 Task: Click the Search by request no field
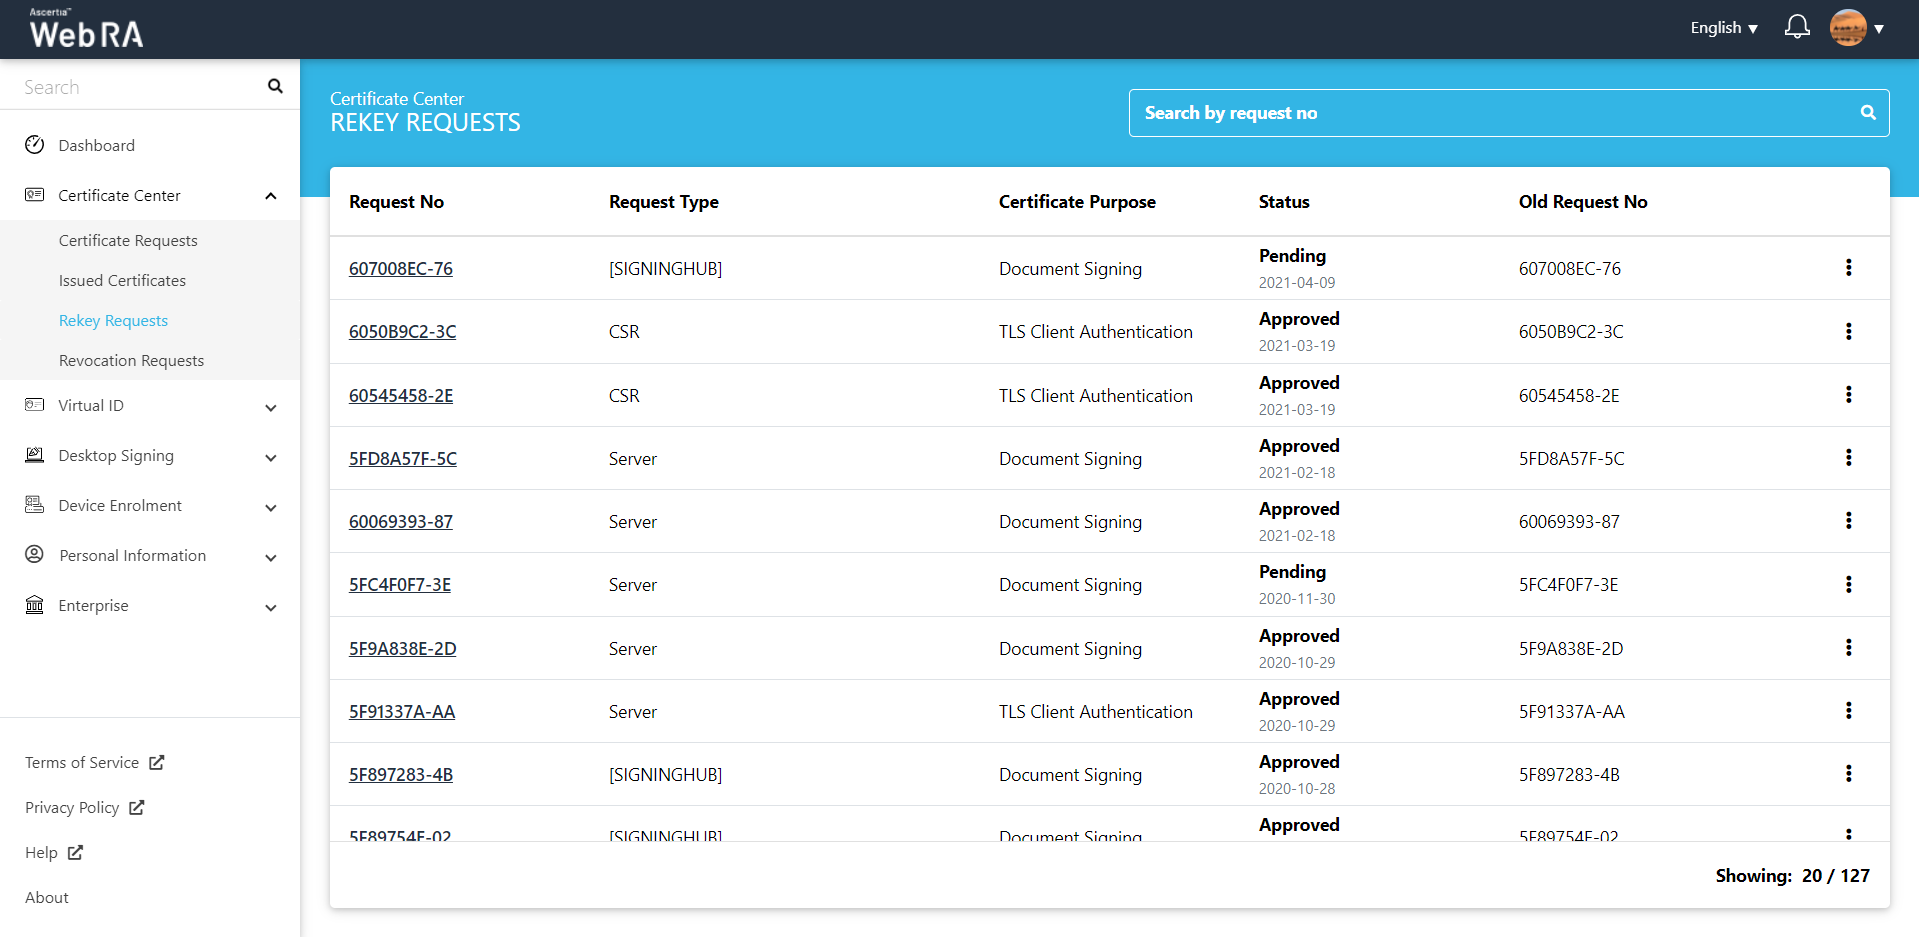(x=1490, y=113)
